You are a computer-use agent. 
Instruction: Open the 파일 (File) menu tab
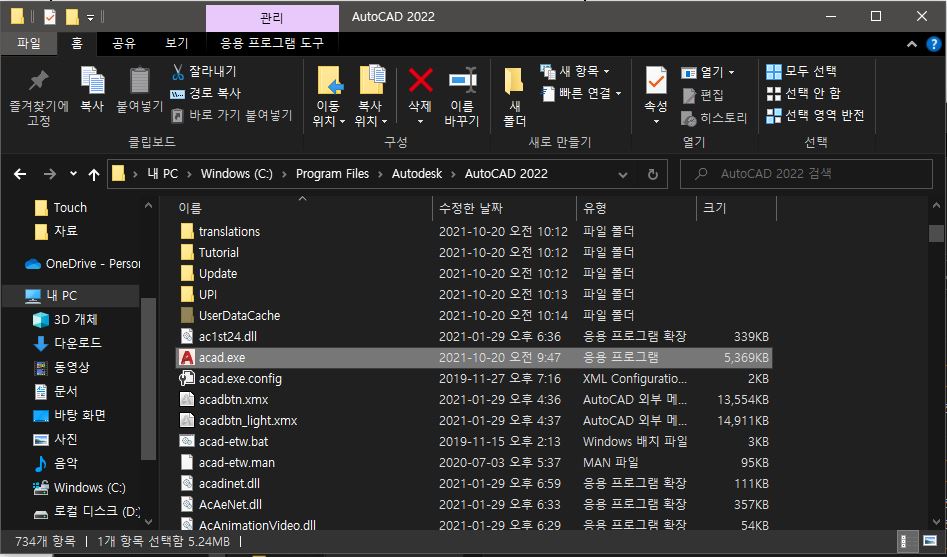point(28,43)
